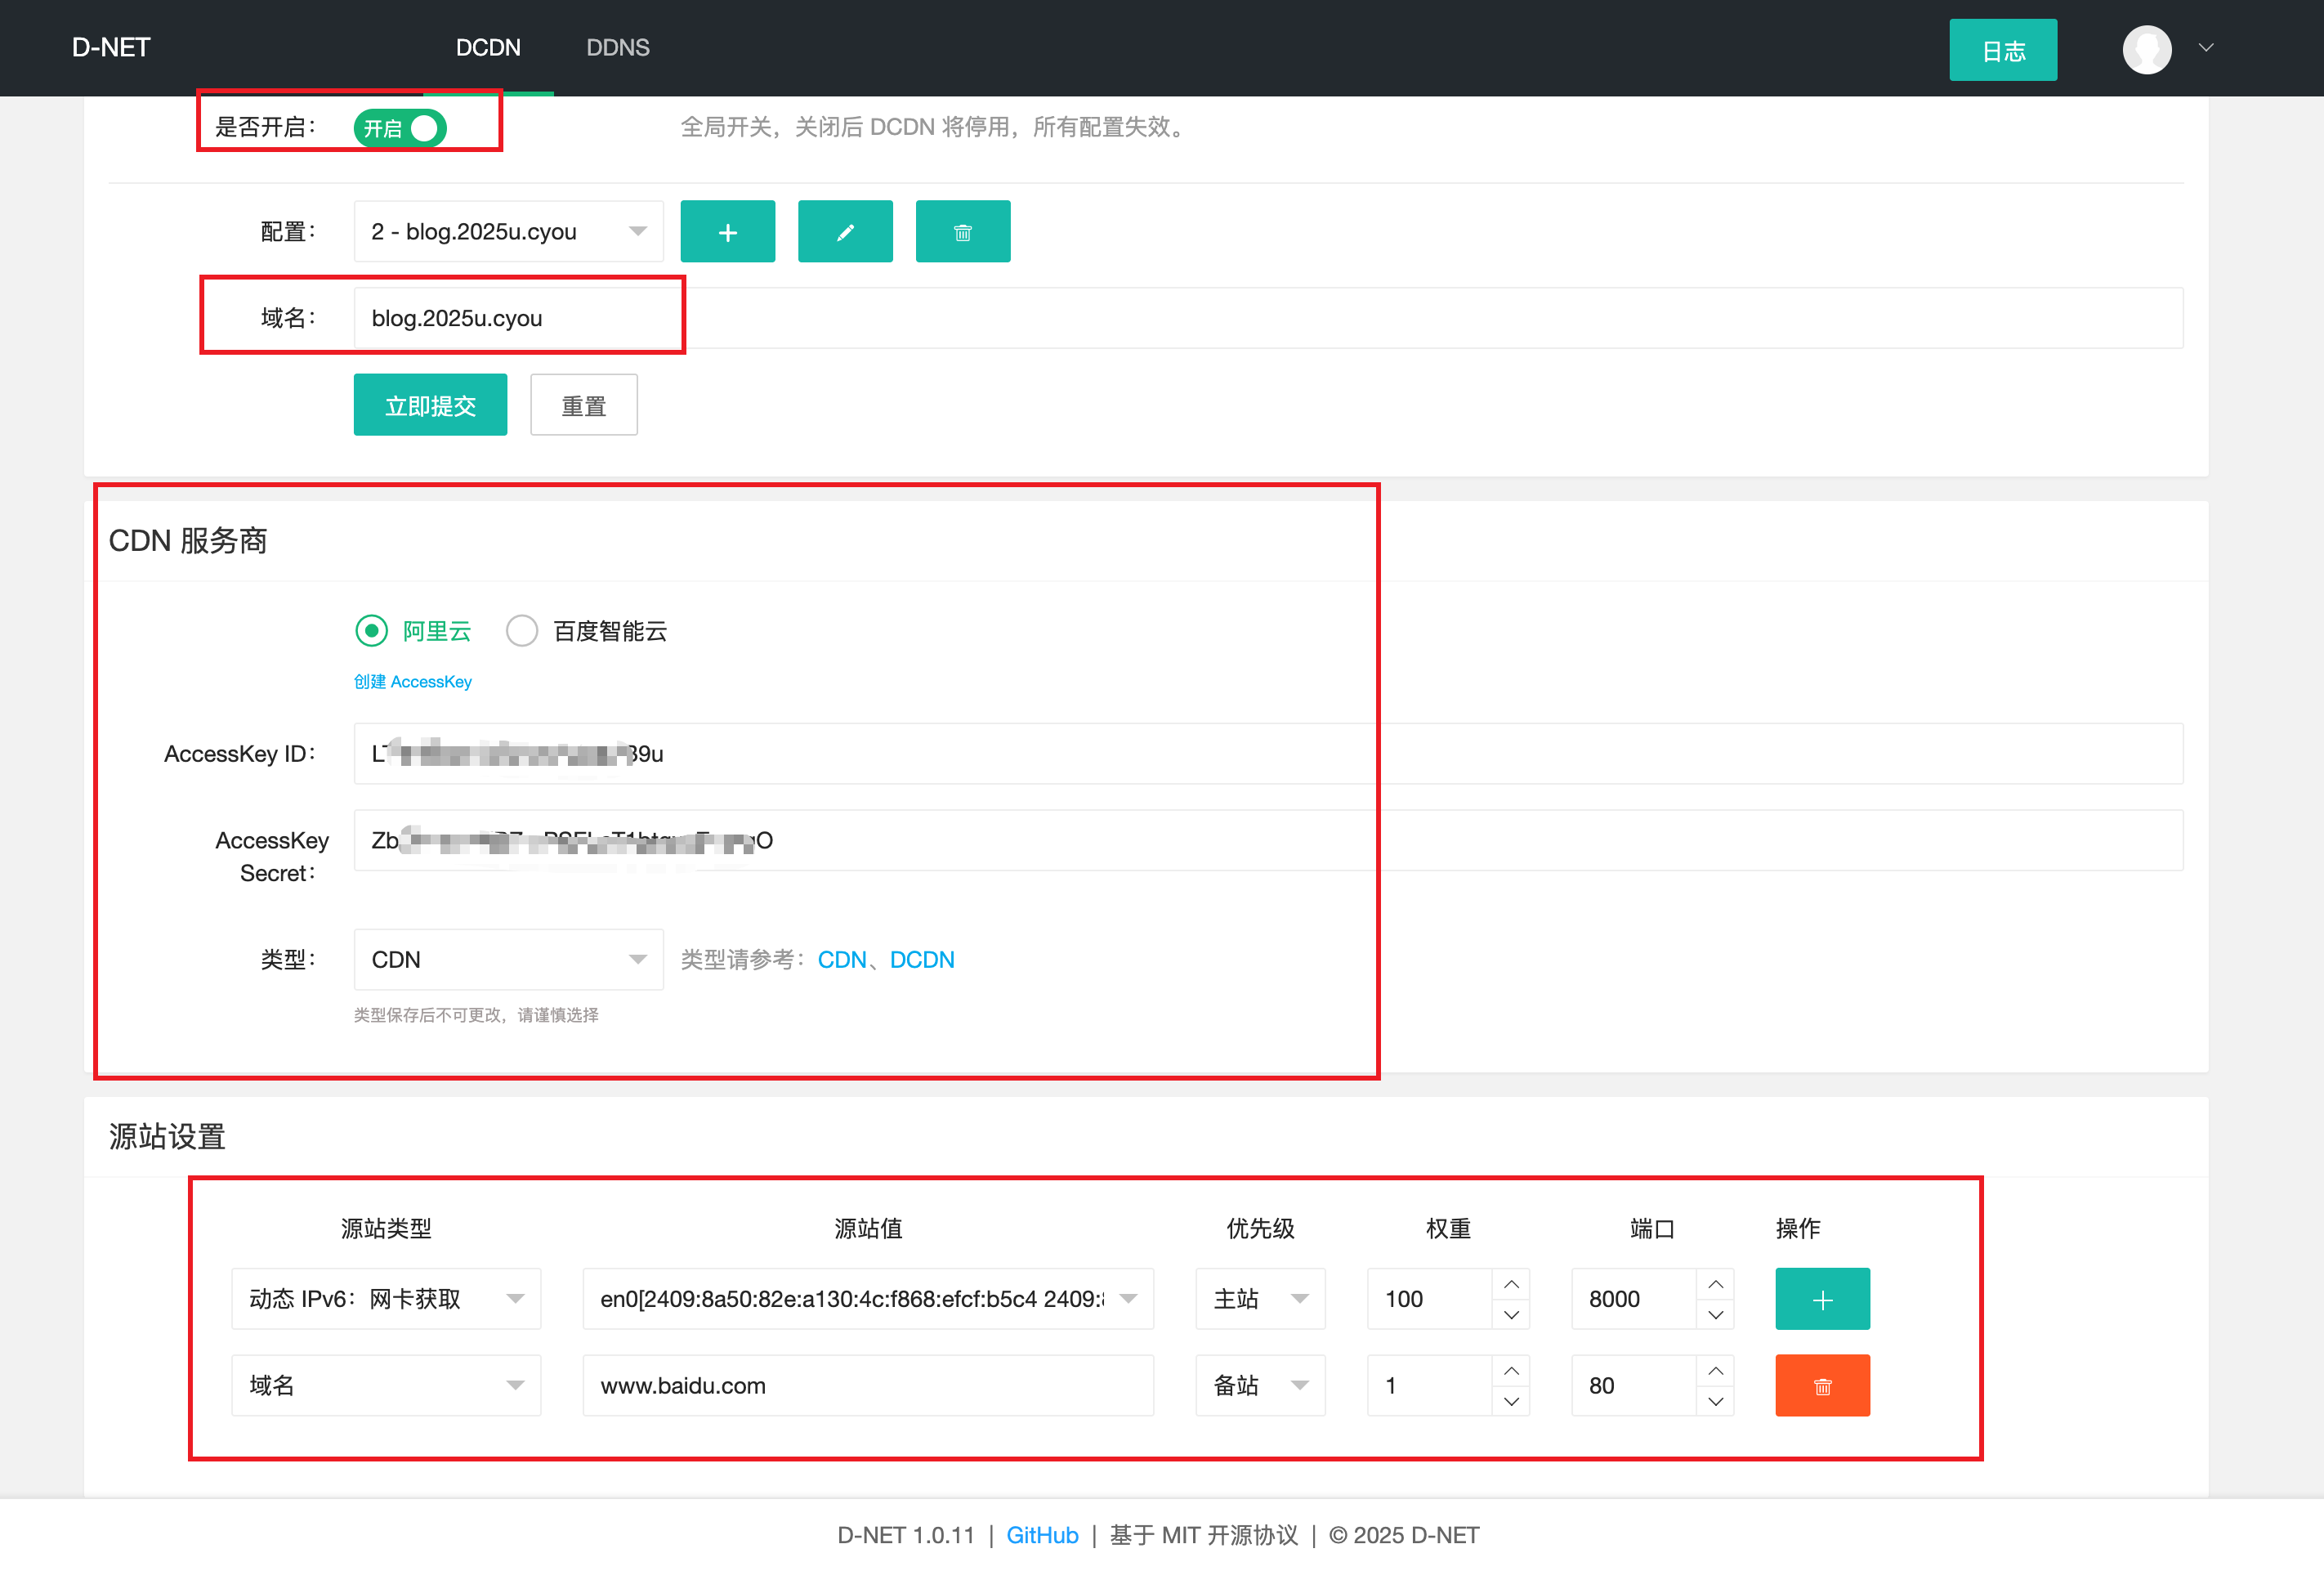Expand the 类型 CDN dropdown

pyautogui.click(x=508, y=959)
